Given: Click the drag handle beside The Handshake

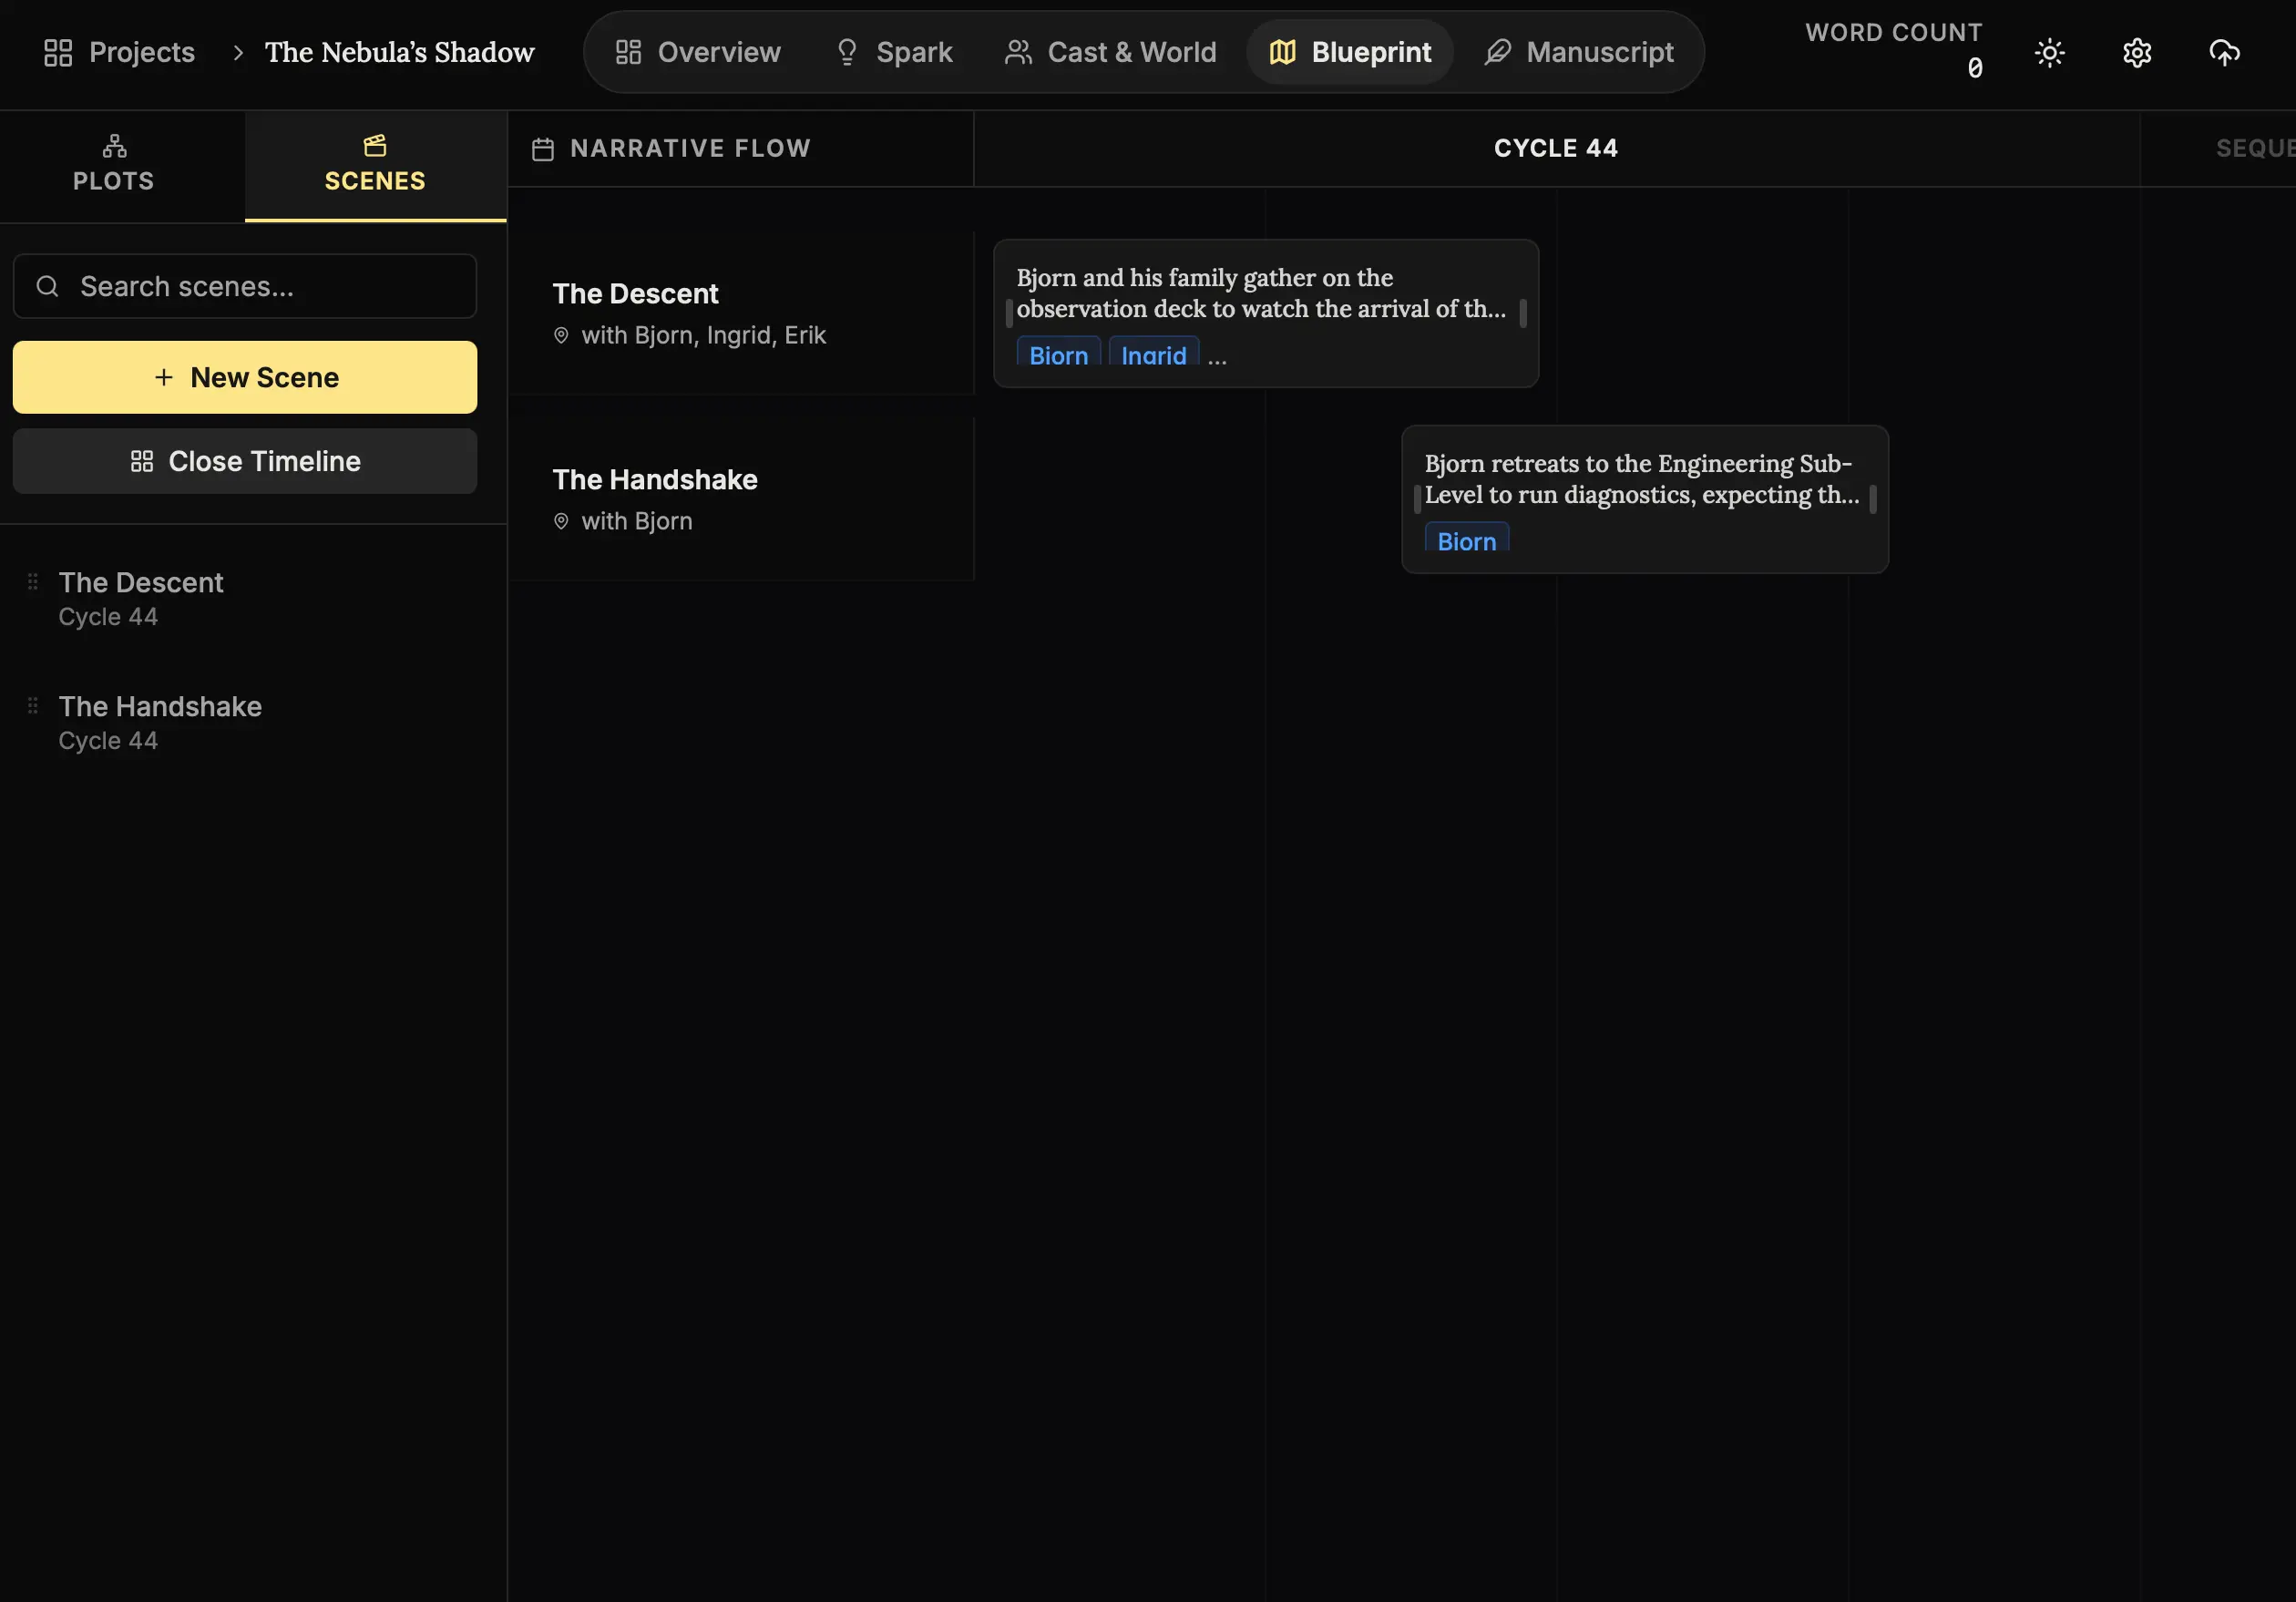Looking at the screenshot, I should coord(33,705).
